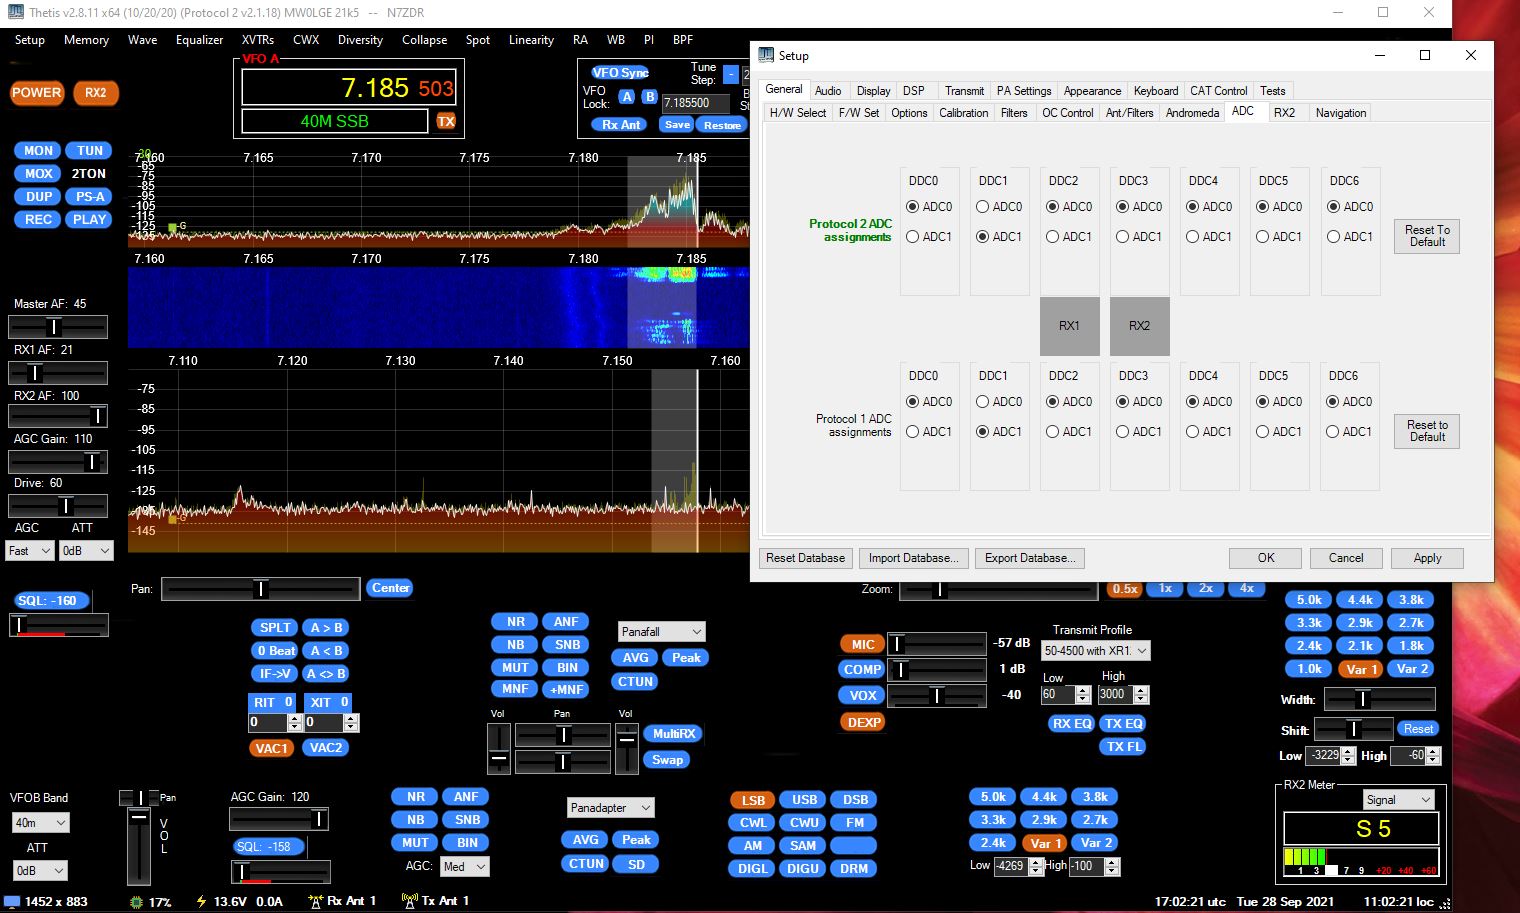Image resolution: width=1520 pixels, height=913 pixels.
Task: Open the ATT 0dB dropdown beside AGC Fast
Action: pyautogui.click(x=86, y=551)
